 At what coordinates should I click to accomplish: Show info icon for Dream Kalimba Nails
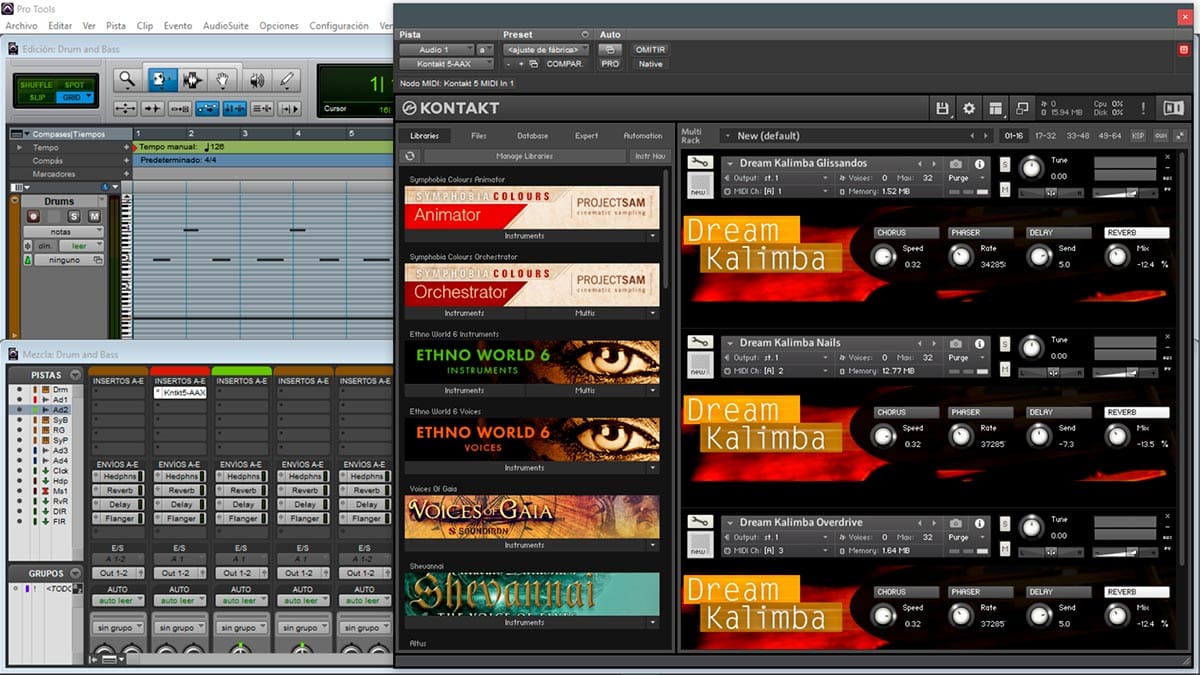(980, 343)
